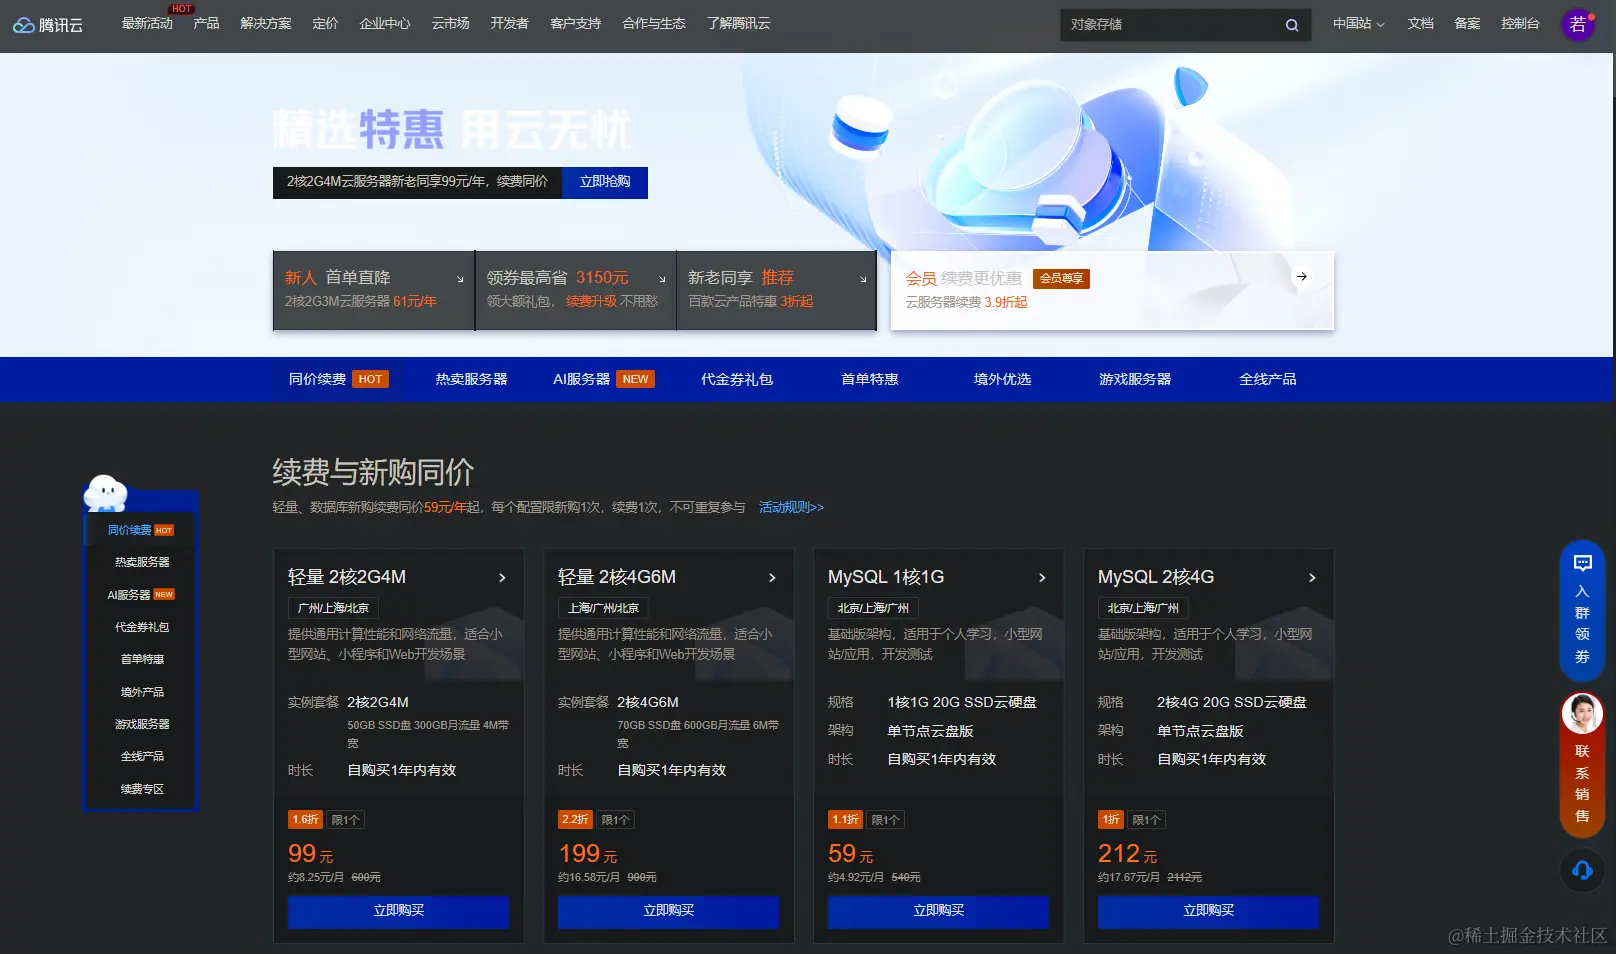
Task: Click the 上海/广州/北京 region tag
Action: [603, 608]
